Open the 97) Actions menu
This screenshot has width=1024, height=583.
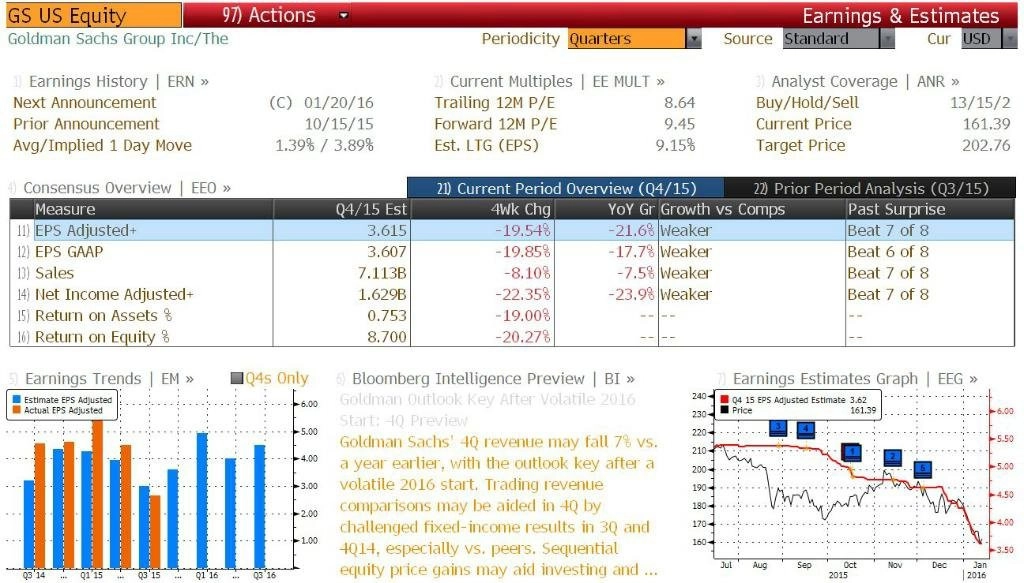pos(268,15)
